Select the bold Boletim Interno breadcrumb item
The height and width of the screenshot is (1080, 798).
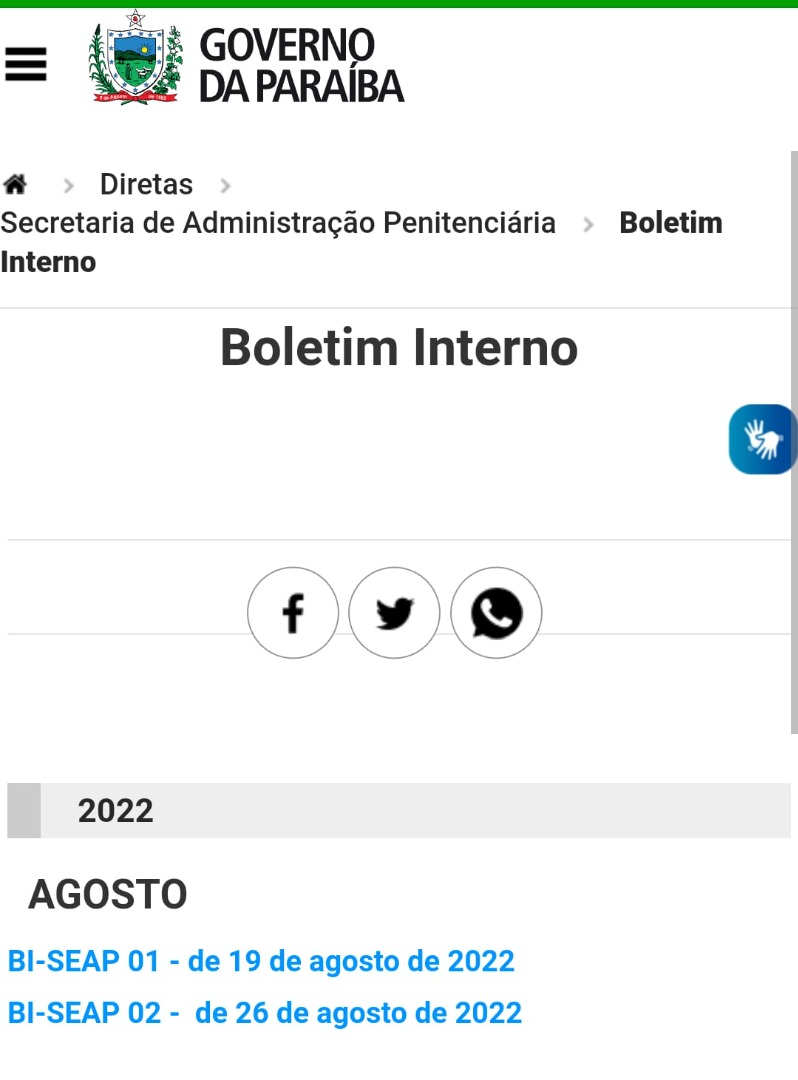(670, 223)
